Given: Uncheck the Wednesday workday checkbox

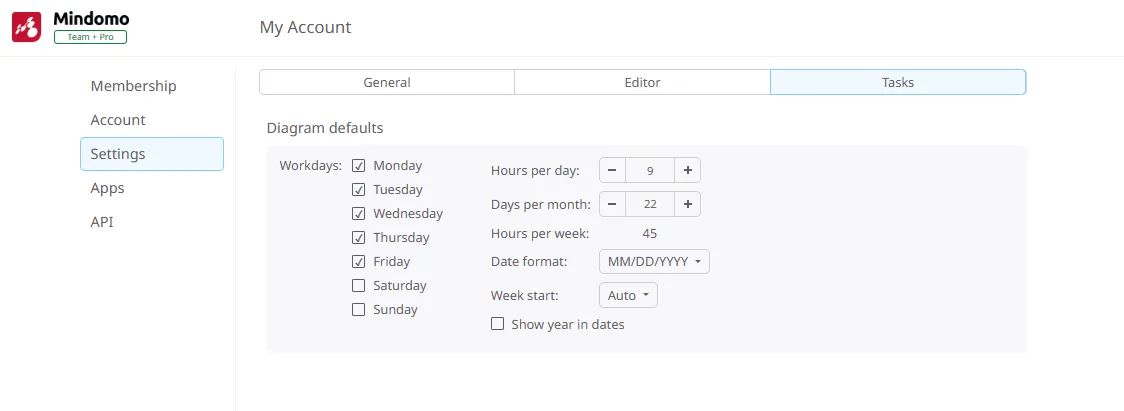Looking at the screenshot, I should [358, 214].
